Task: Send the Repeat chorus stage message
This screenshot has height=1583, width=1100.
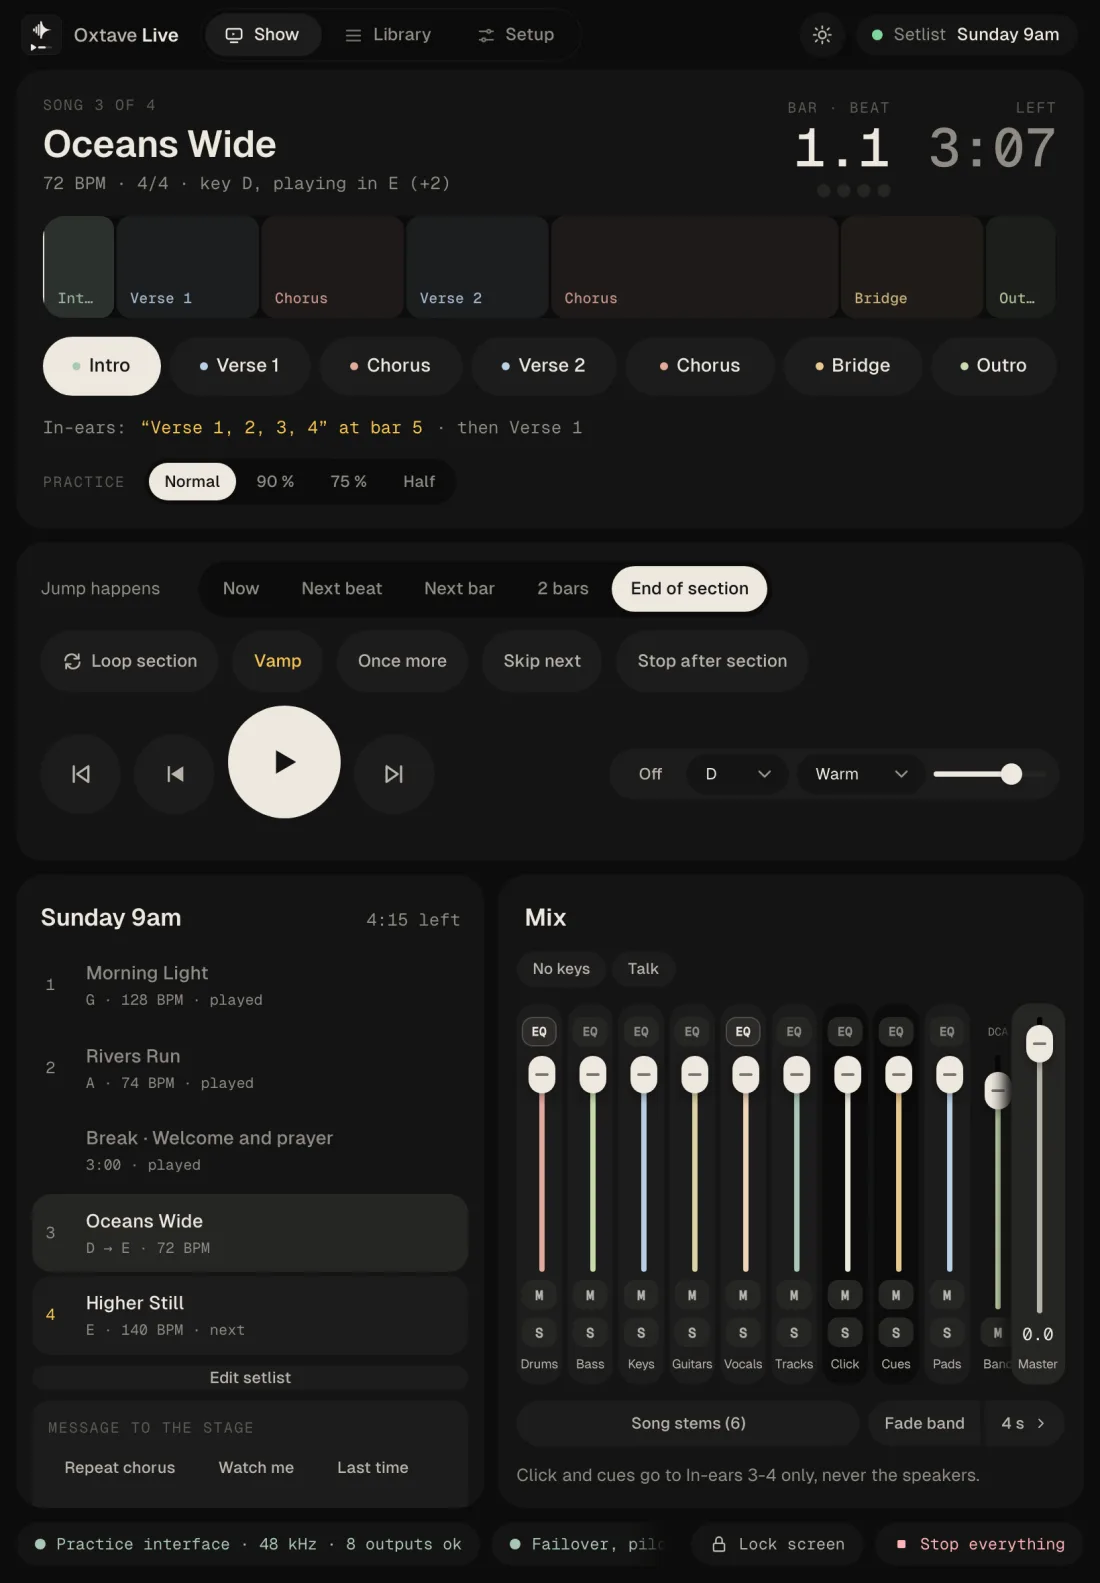Action: [x=120, y=1467]
